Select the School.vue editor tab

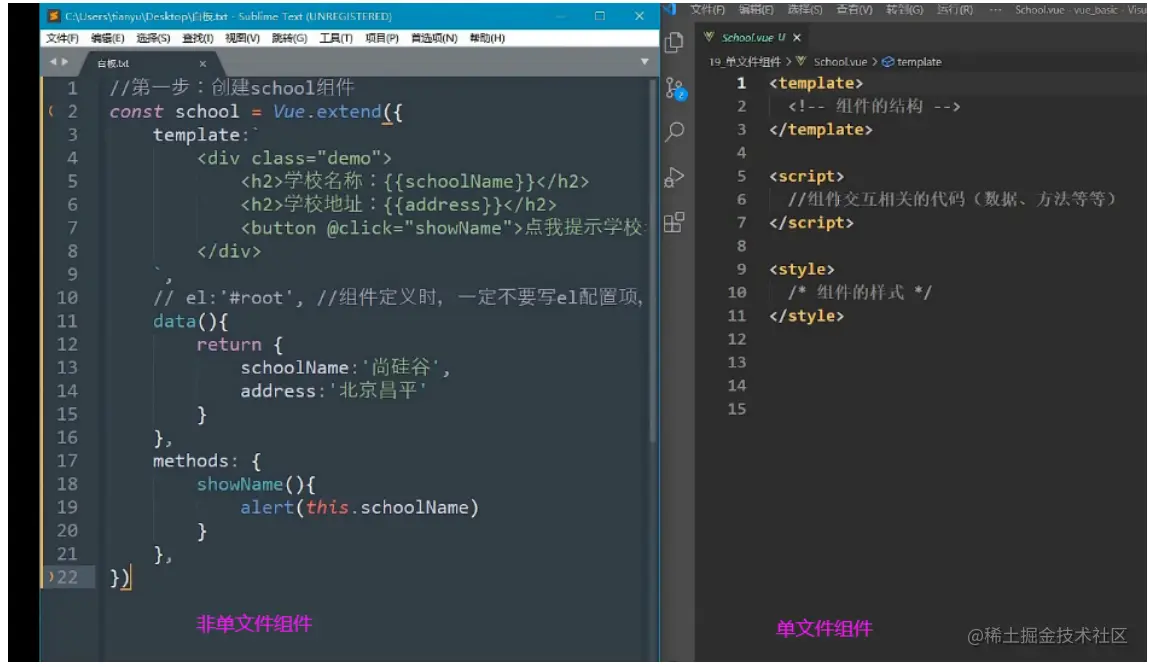tap(753, 37)
